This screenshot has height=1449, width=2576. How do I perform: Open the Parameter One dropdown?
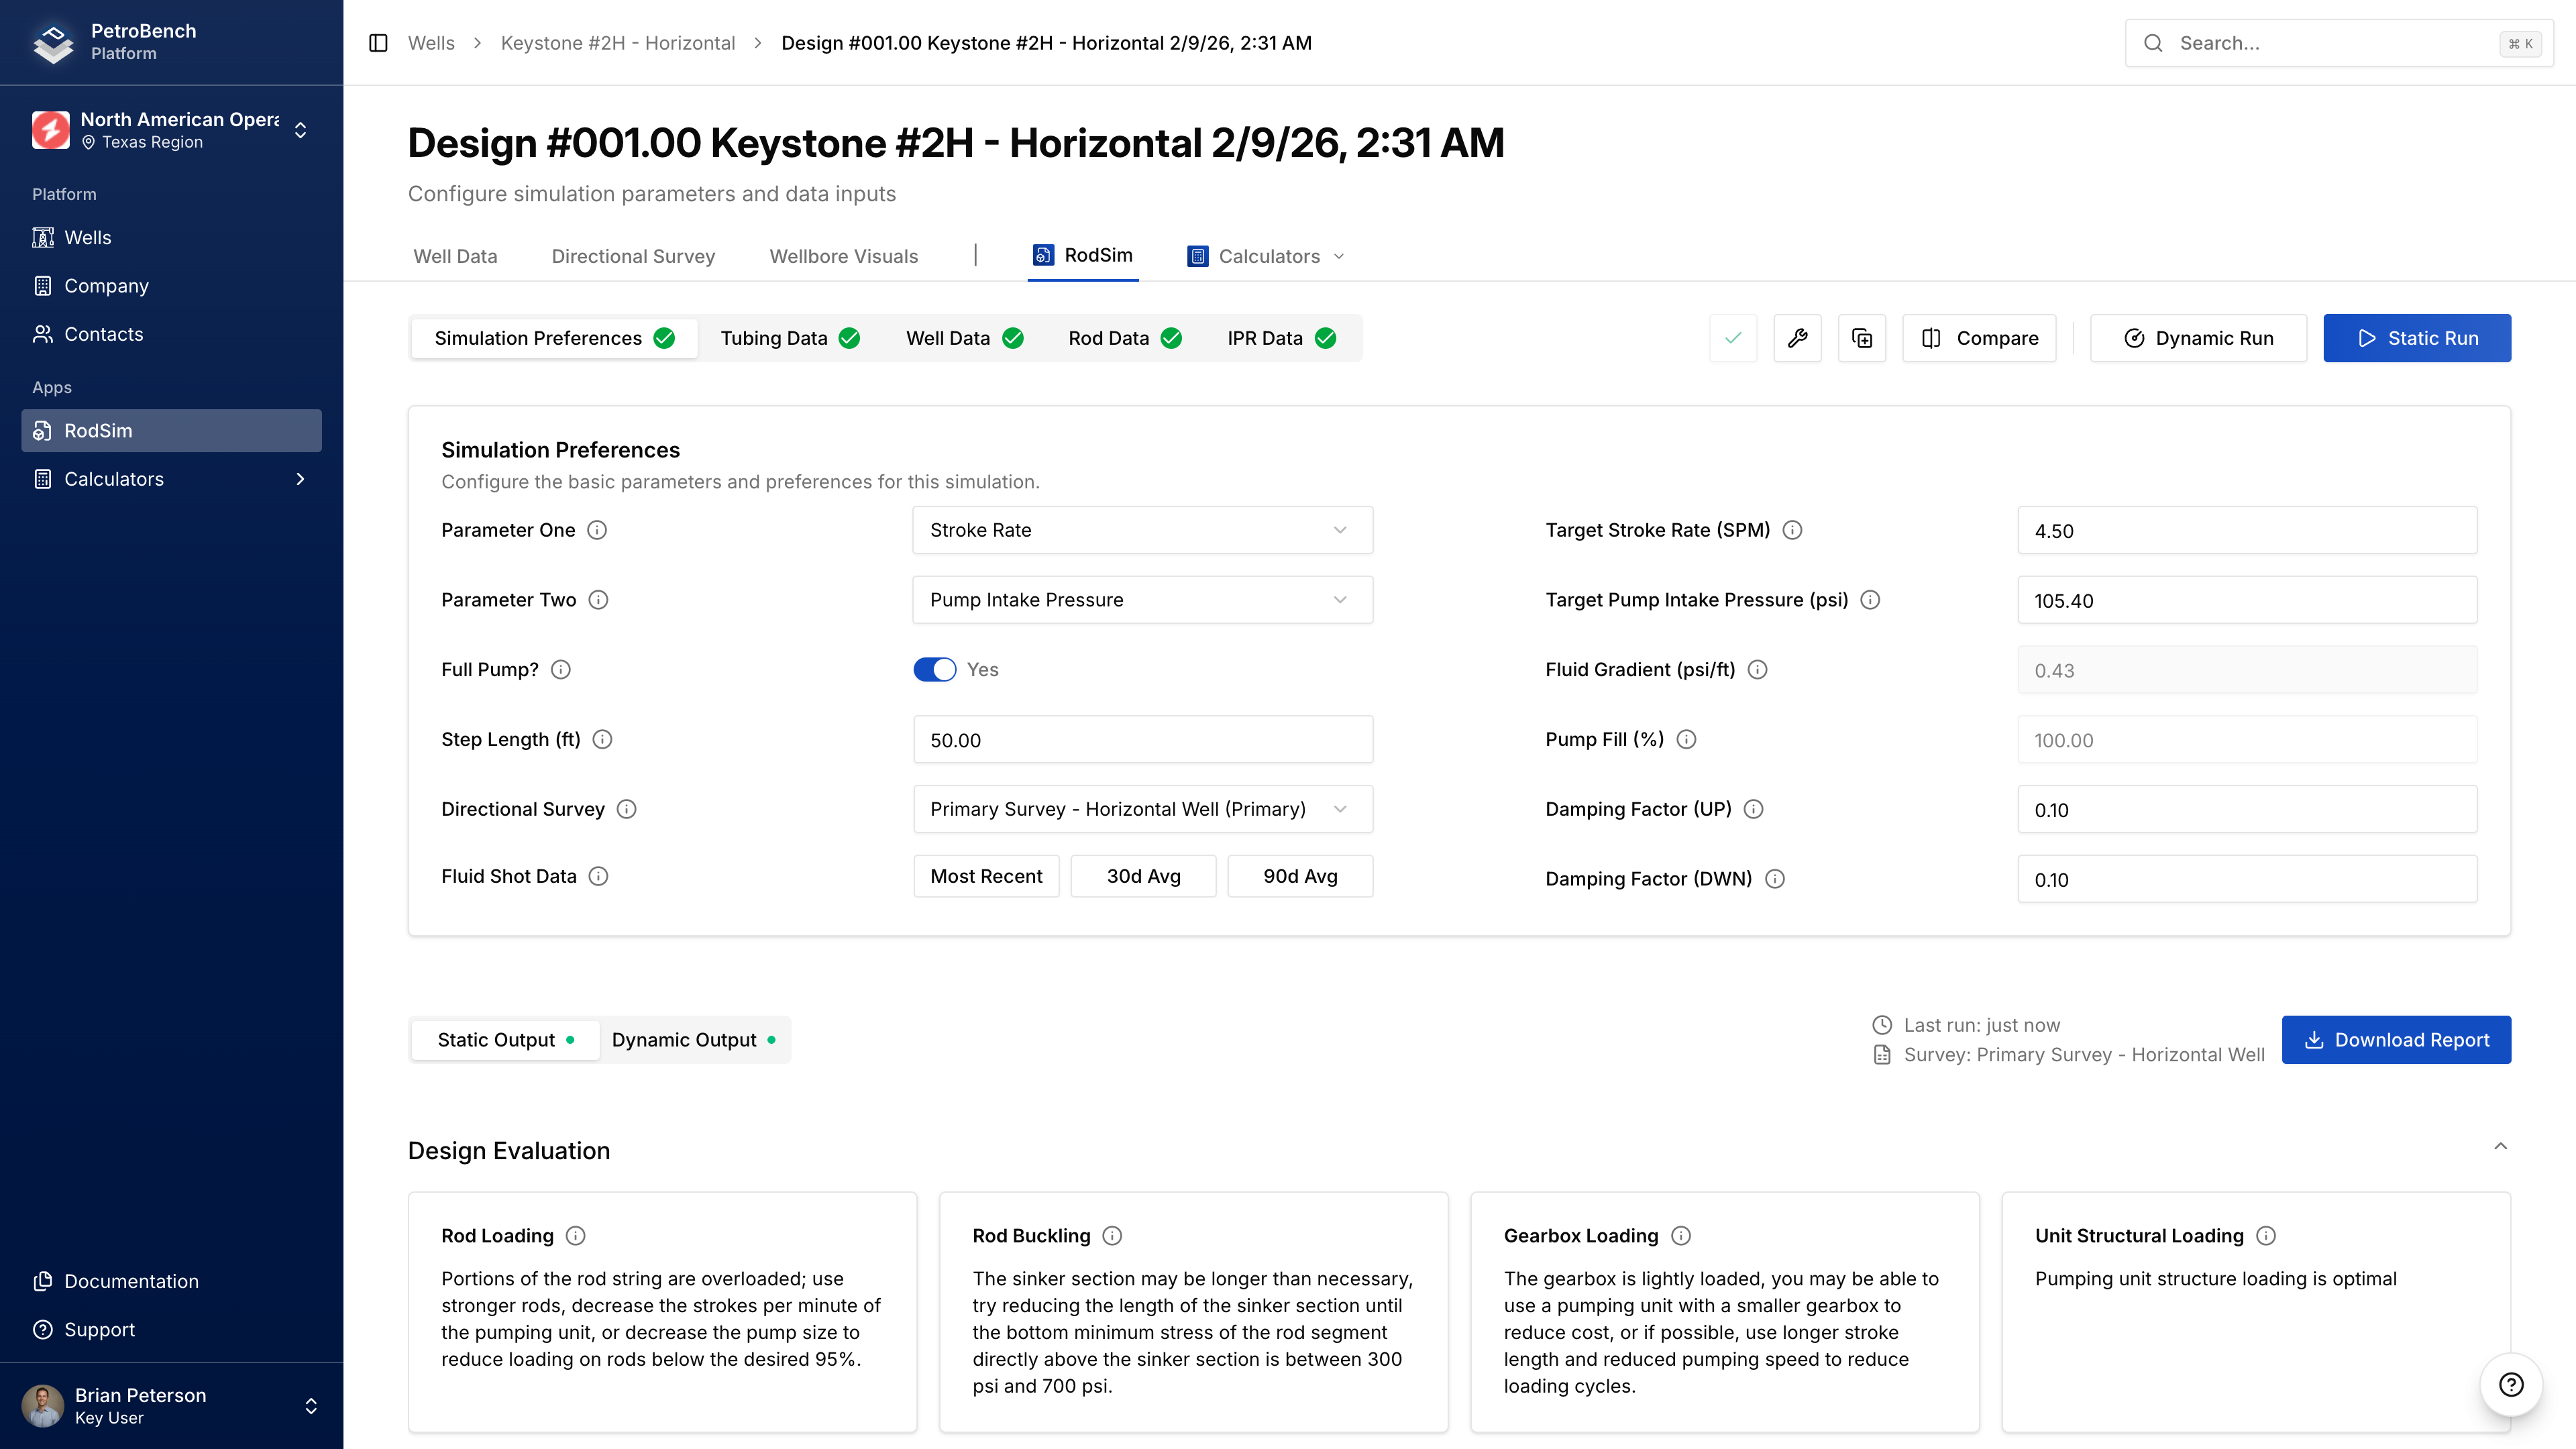(x=1142, y=530)
